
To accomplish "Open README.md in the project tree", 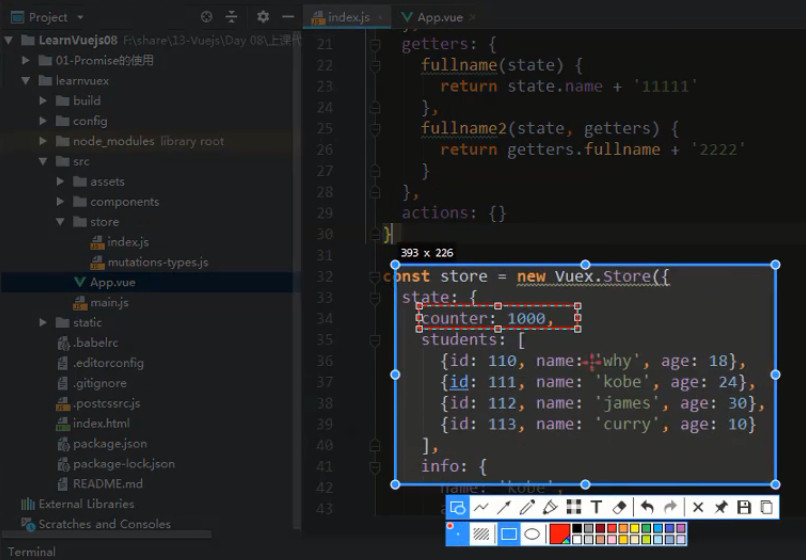I will 100,484.
